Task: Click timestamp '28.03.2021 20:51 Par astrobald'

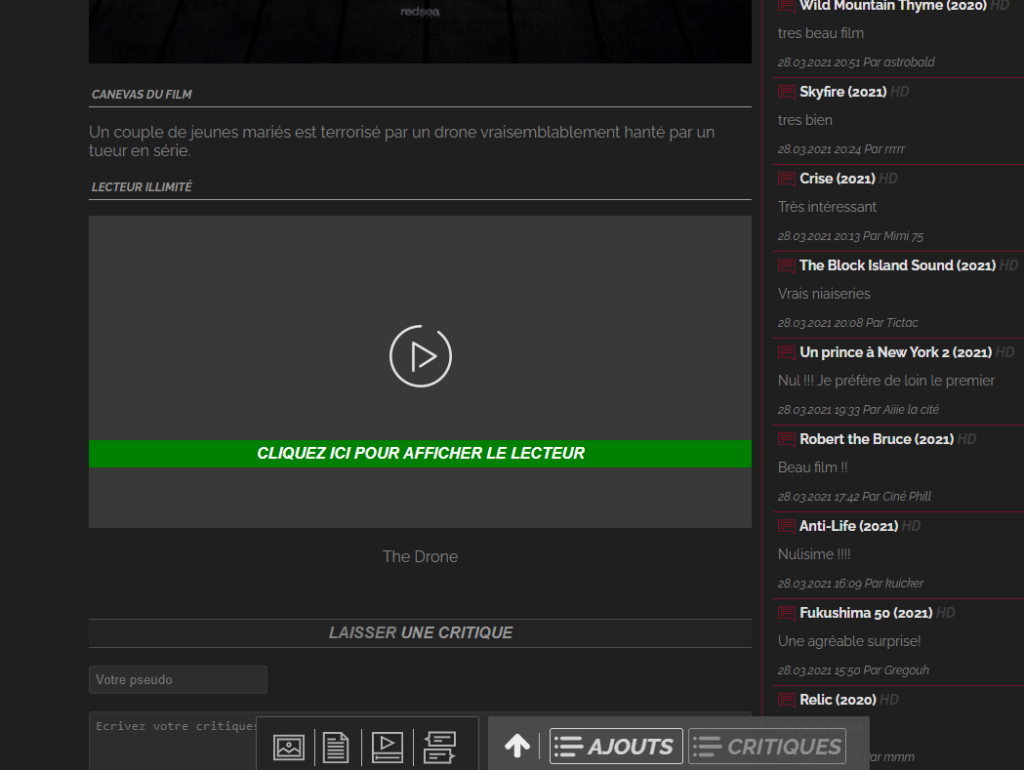Action: pos(856,62)
